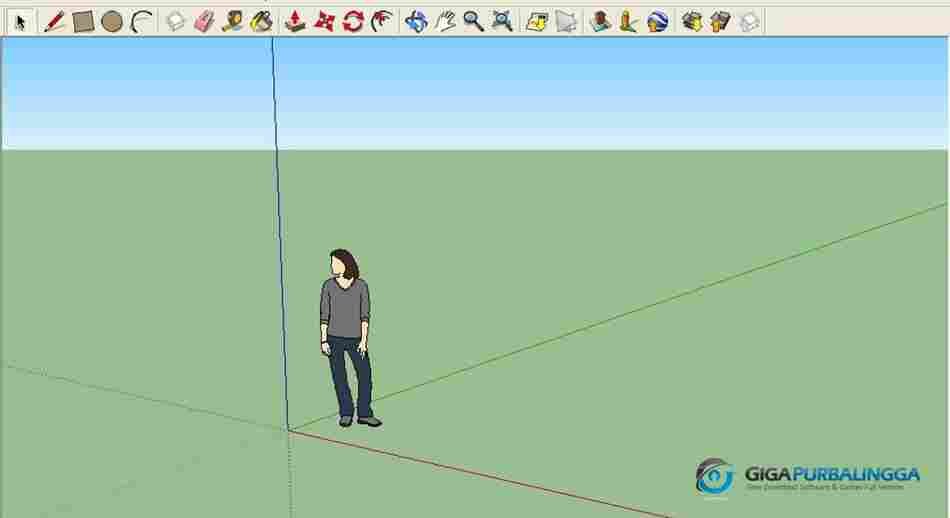
Task: Toggle the terrain display icon
Action: pos(566,22)
